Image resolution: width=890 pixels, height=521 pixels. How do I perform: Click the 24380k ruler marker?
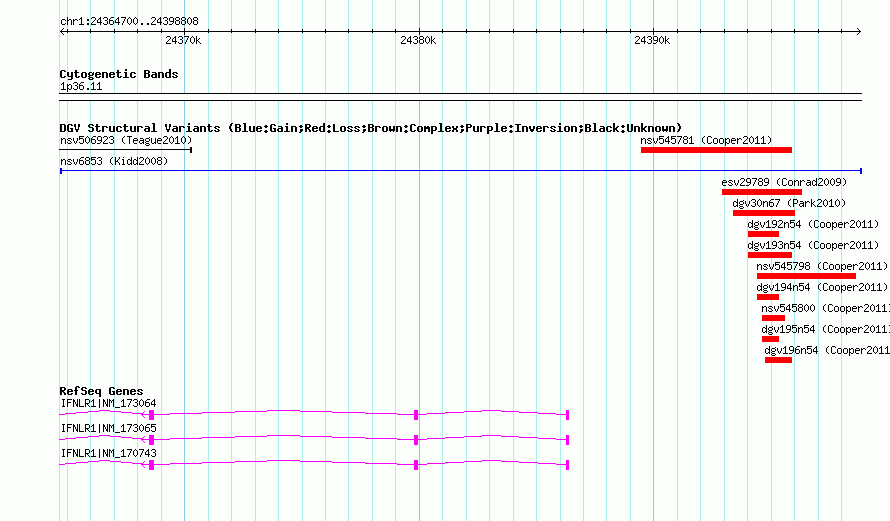[418, 40]
